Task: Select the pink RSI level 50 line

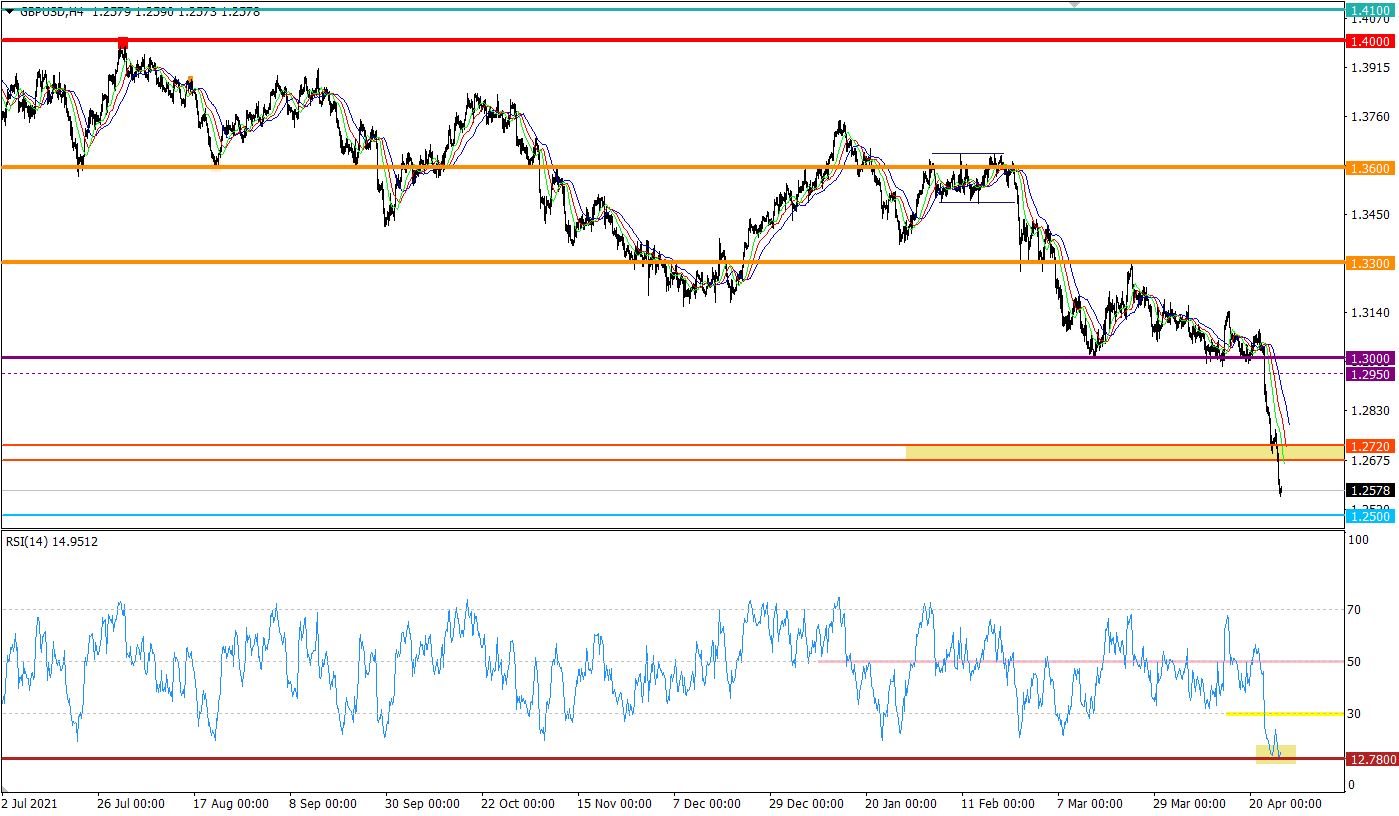Action: click(x=1081, y=661)
